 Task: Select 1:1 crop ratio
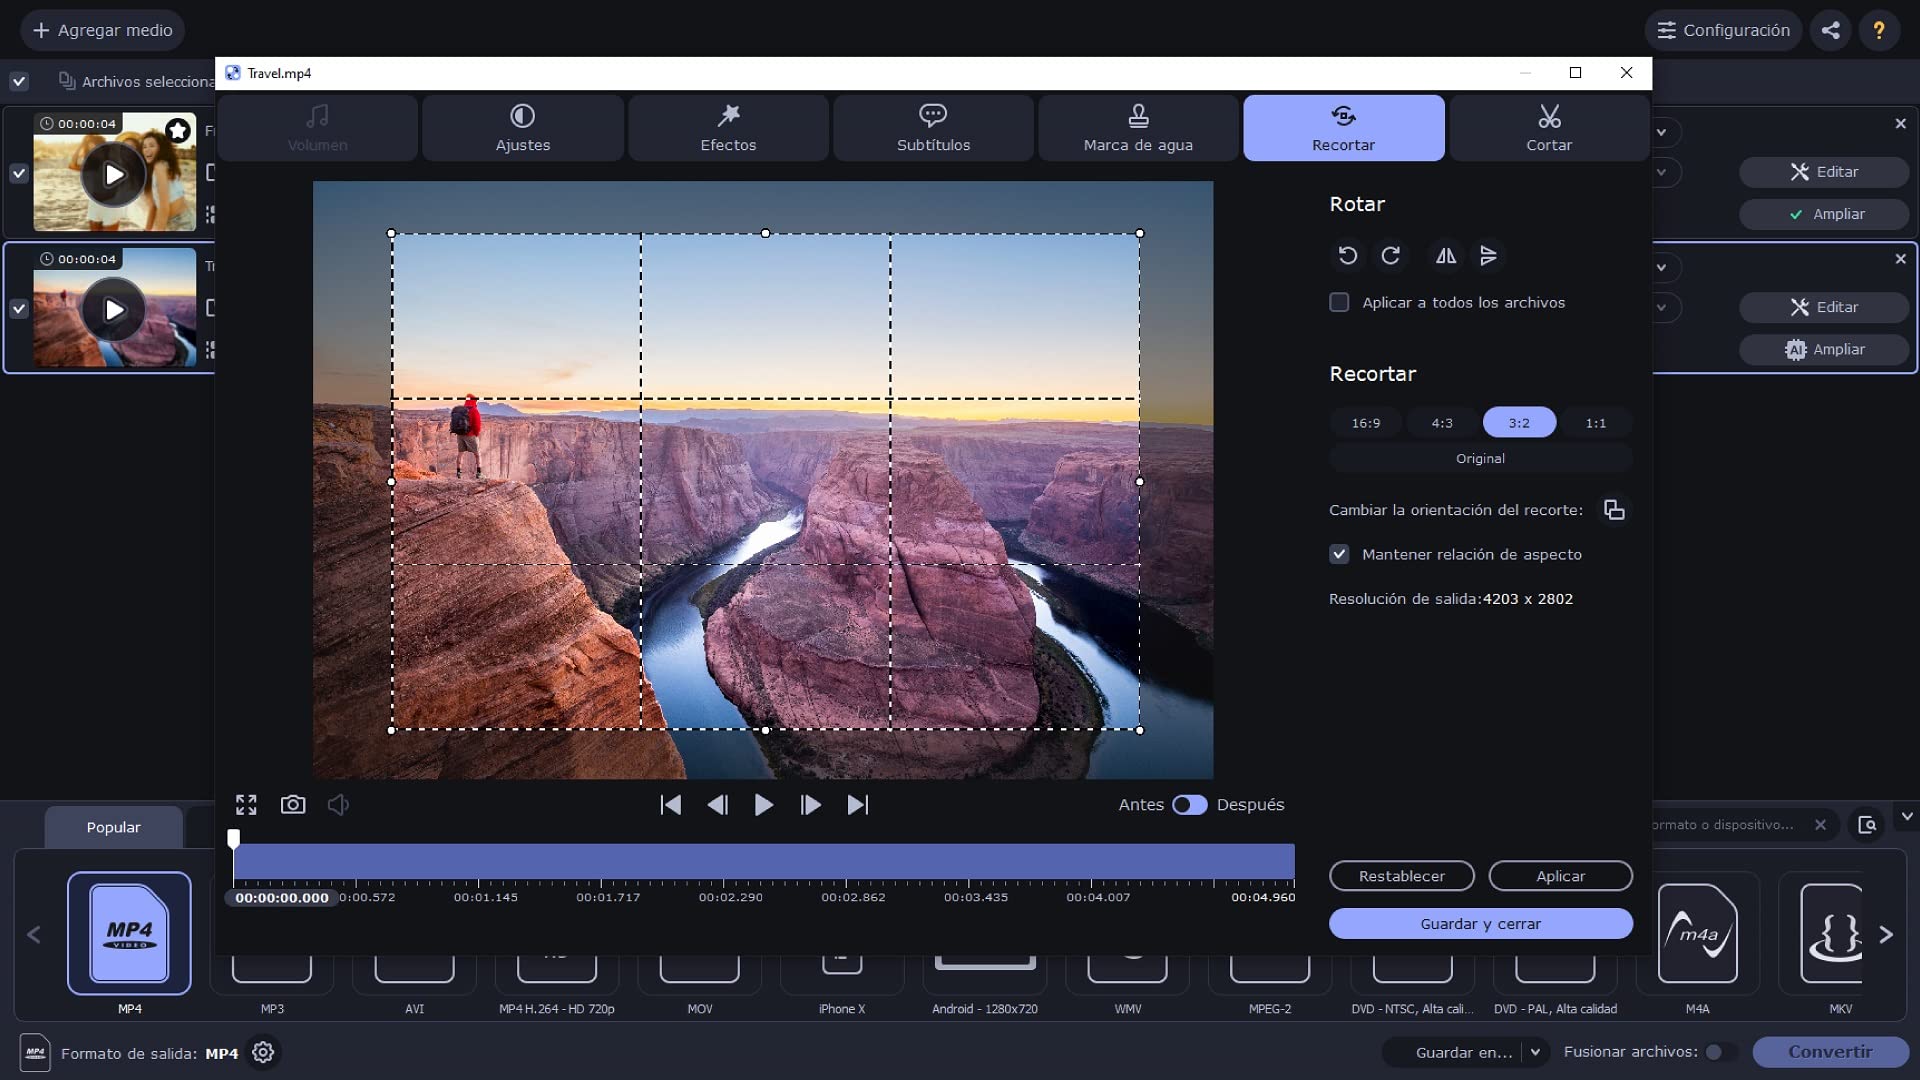pyautogui.click(x=1596, y=423)
